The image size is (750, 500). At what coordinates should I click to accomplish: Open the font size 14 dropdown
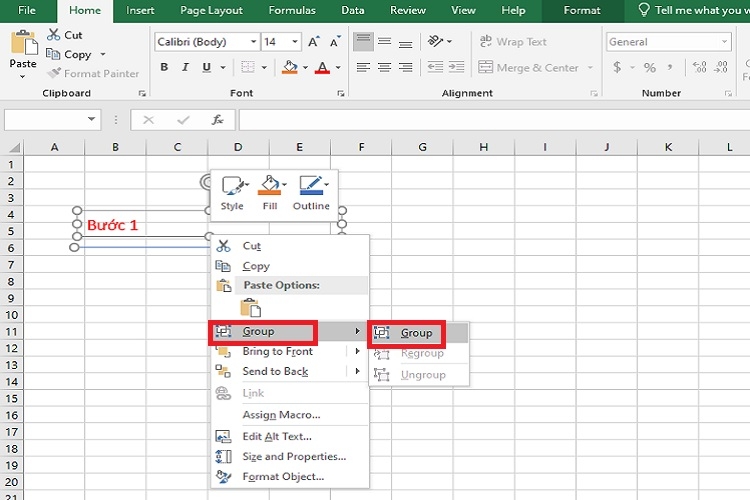click(295, 42)
